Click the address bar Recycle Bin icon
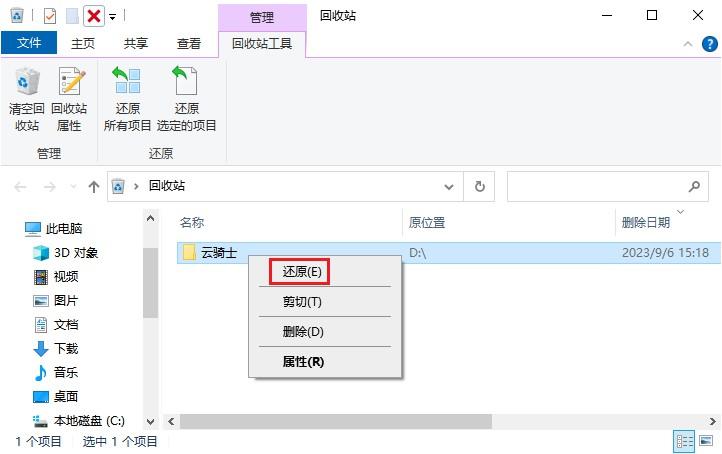Viewport: 722px width, 454px height. 118,186
